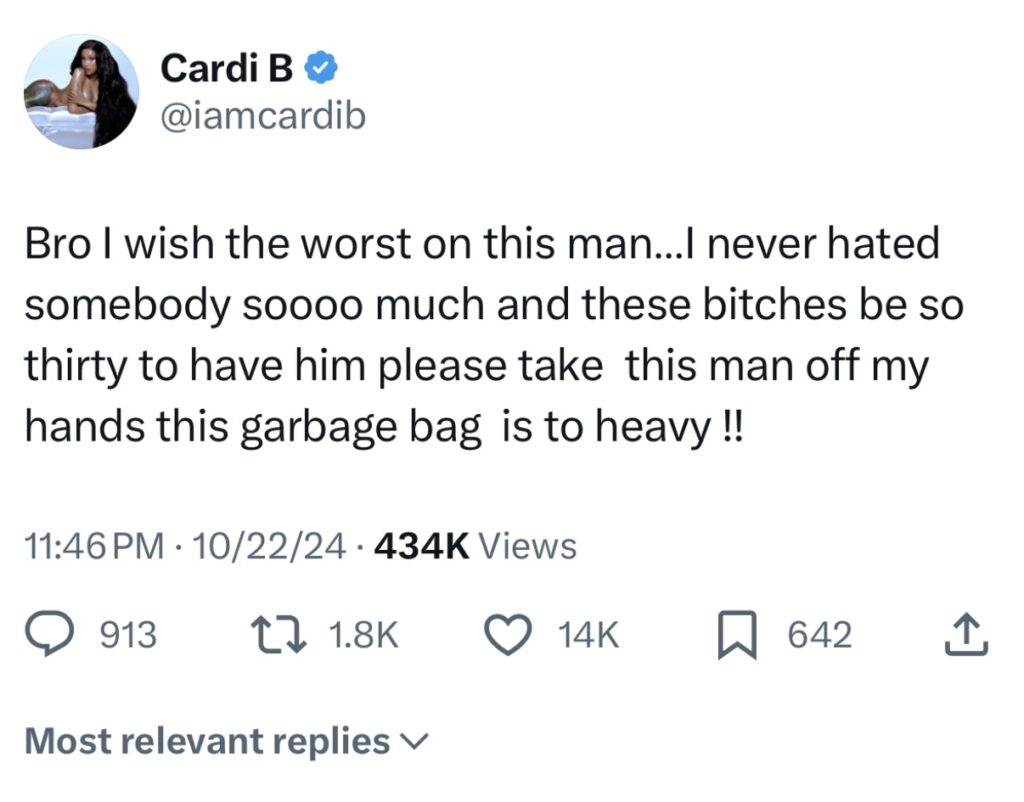Open the share options
This screenshot has width=1024, height=802.
(x=967, y=632)
